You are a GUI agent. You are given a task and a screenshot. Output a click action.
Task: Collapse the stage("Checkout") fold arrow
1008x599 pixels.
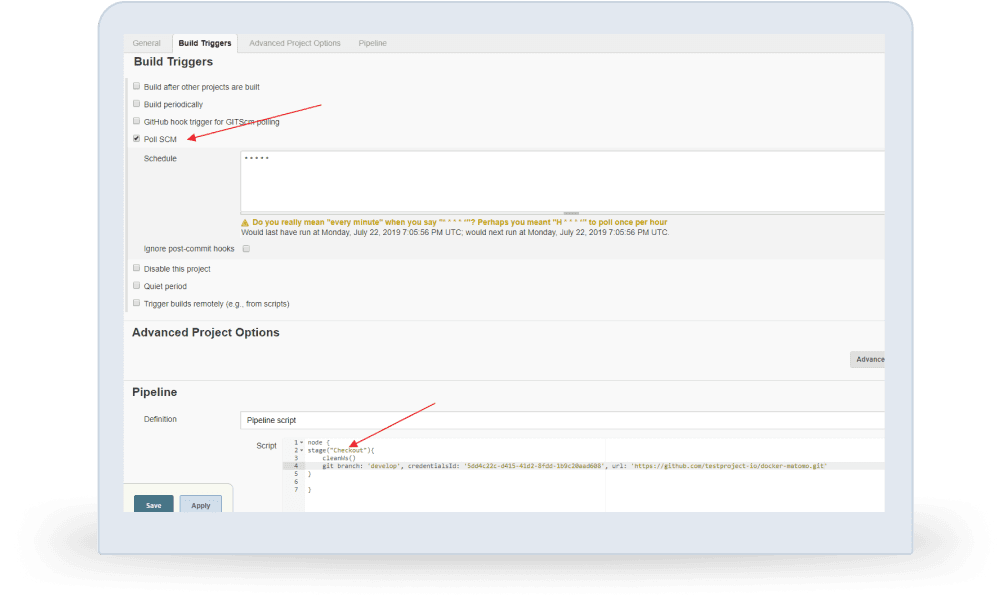[x=300, y=450]
